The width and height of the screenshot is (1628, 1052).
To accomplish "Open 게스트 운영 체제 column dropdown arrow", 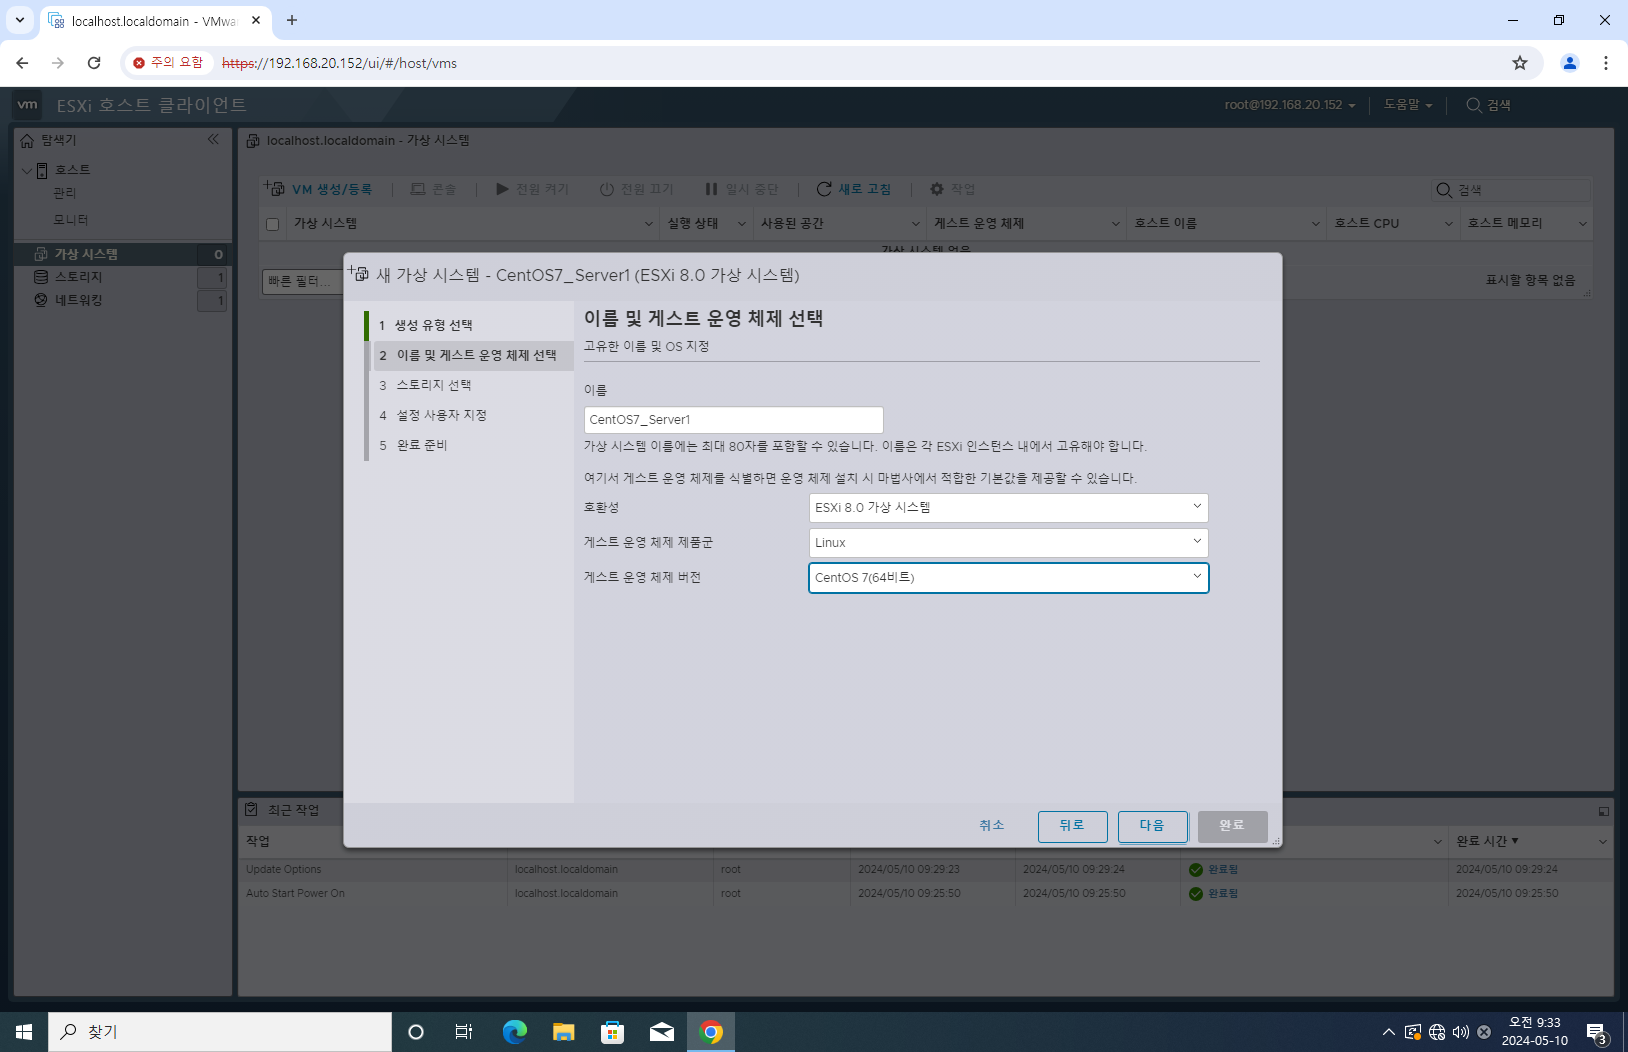I will coord(1115,224).
